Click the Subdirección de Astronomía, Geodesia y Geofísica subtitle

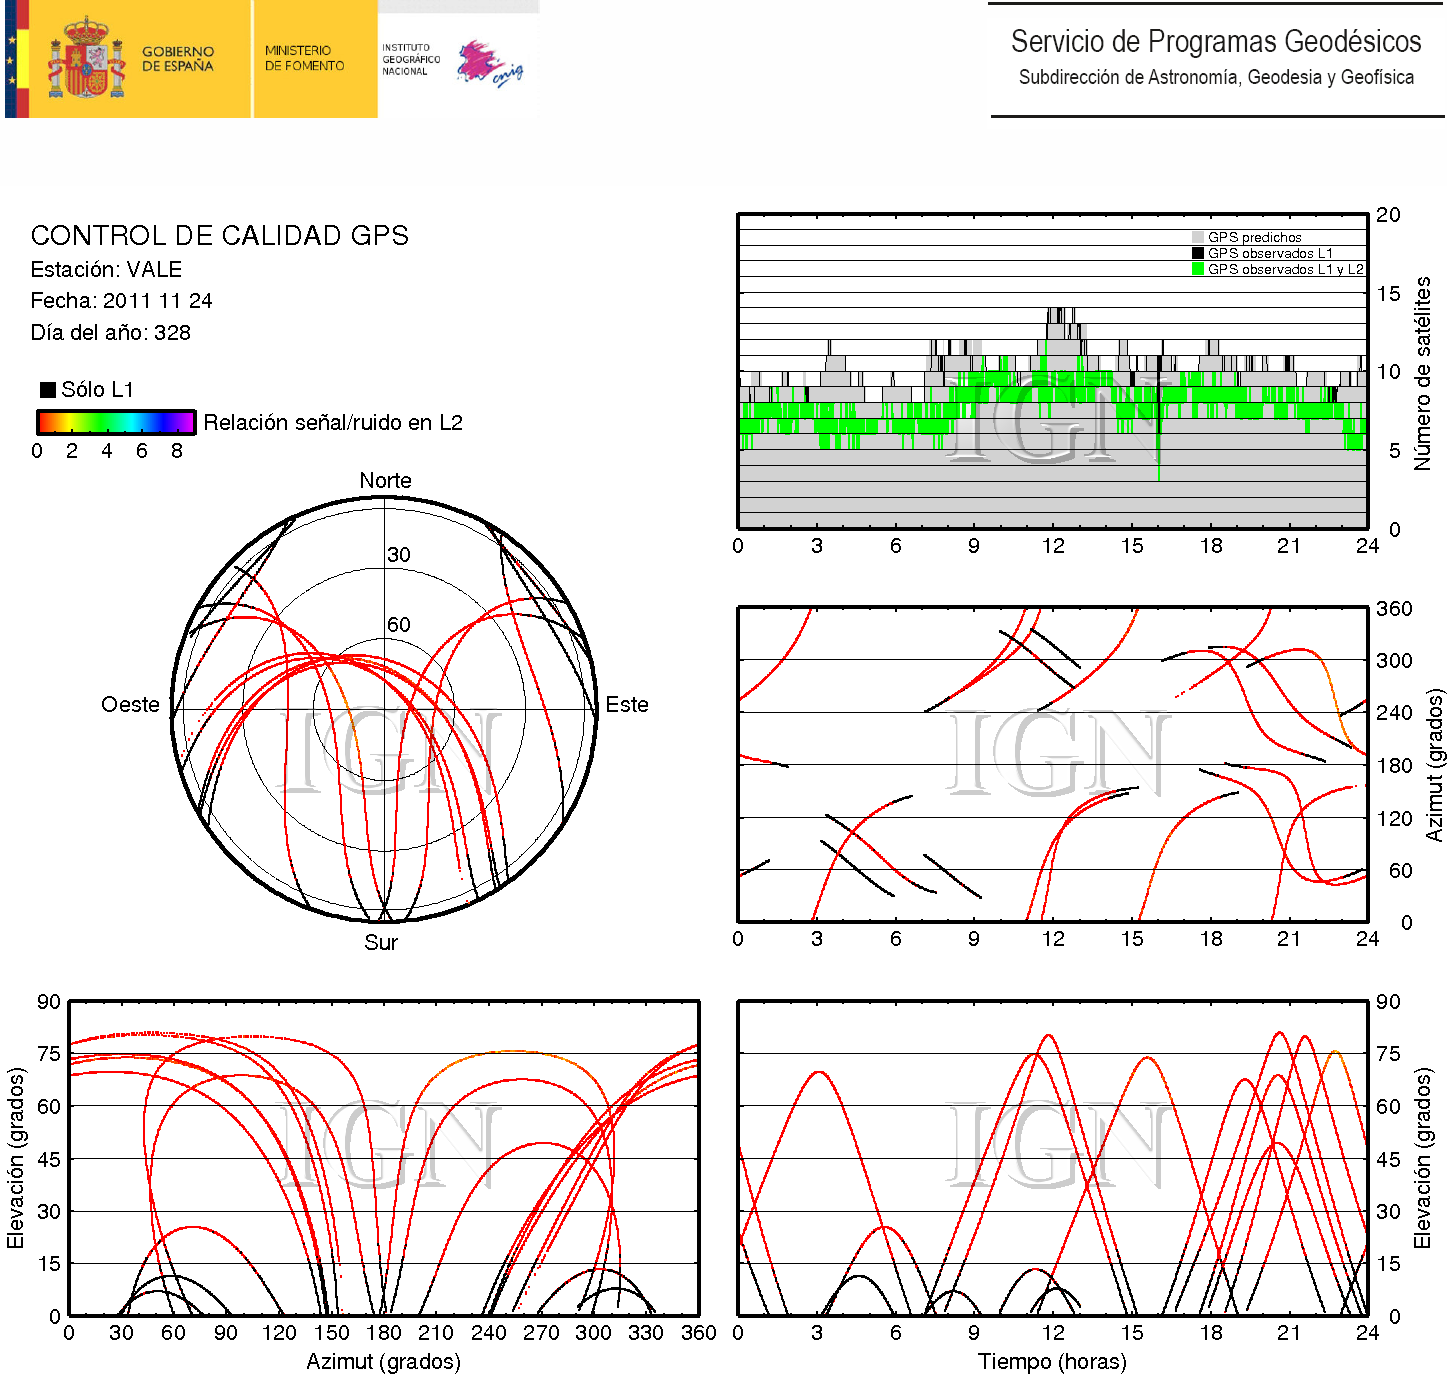(1215, 78)
